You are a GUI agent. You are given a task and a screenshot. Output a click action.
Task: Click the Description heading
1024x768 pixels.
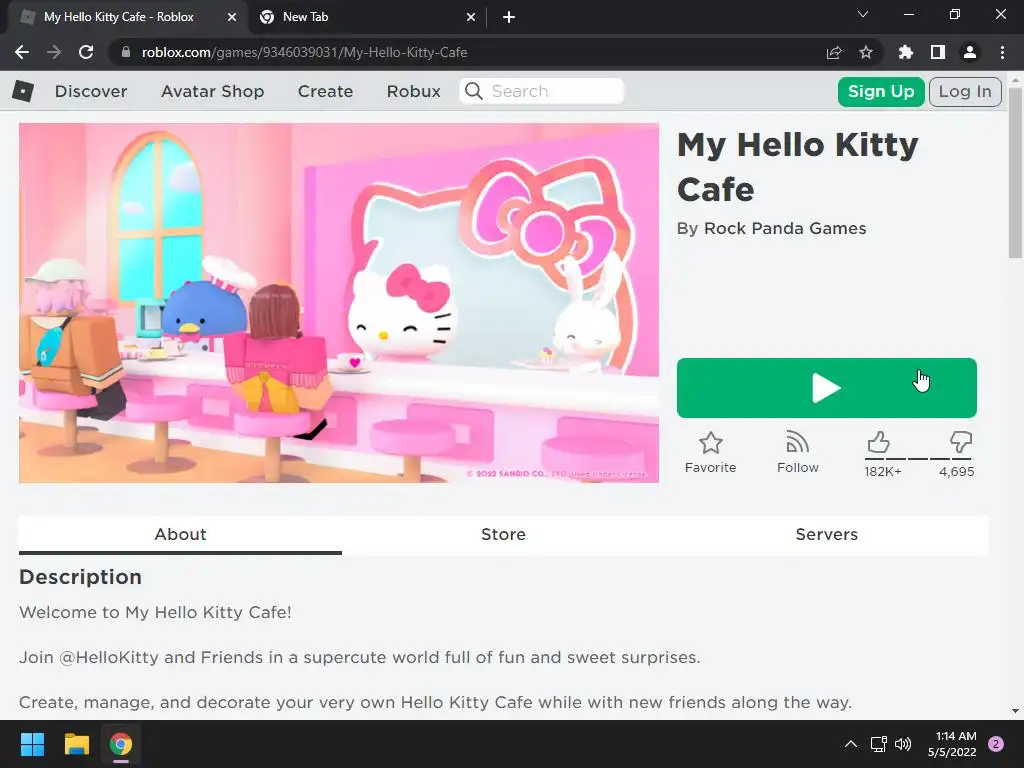[x=80, y=577]
